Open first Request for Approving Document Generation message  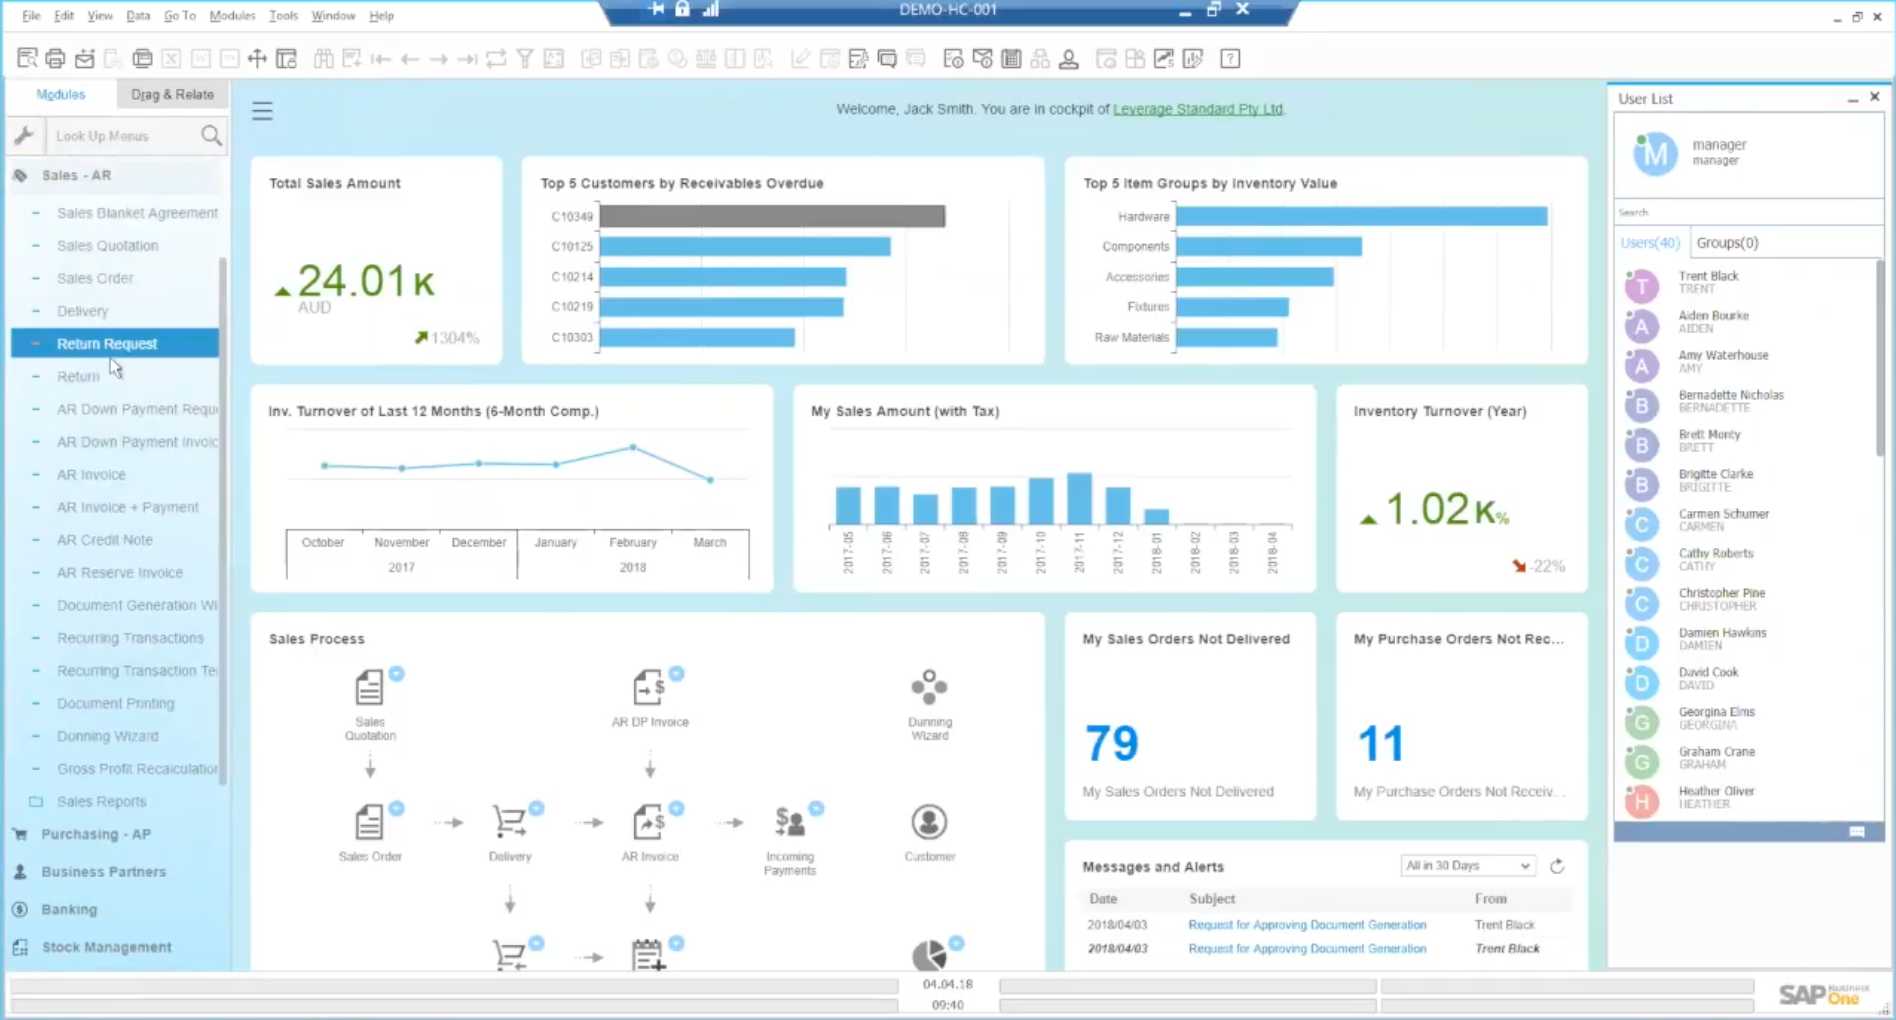pos(1306,925)
